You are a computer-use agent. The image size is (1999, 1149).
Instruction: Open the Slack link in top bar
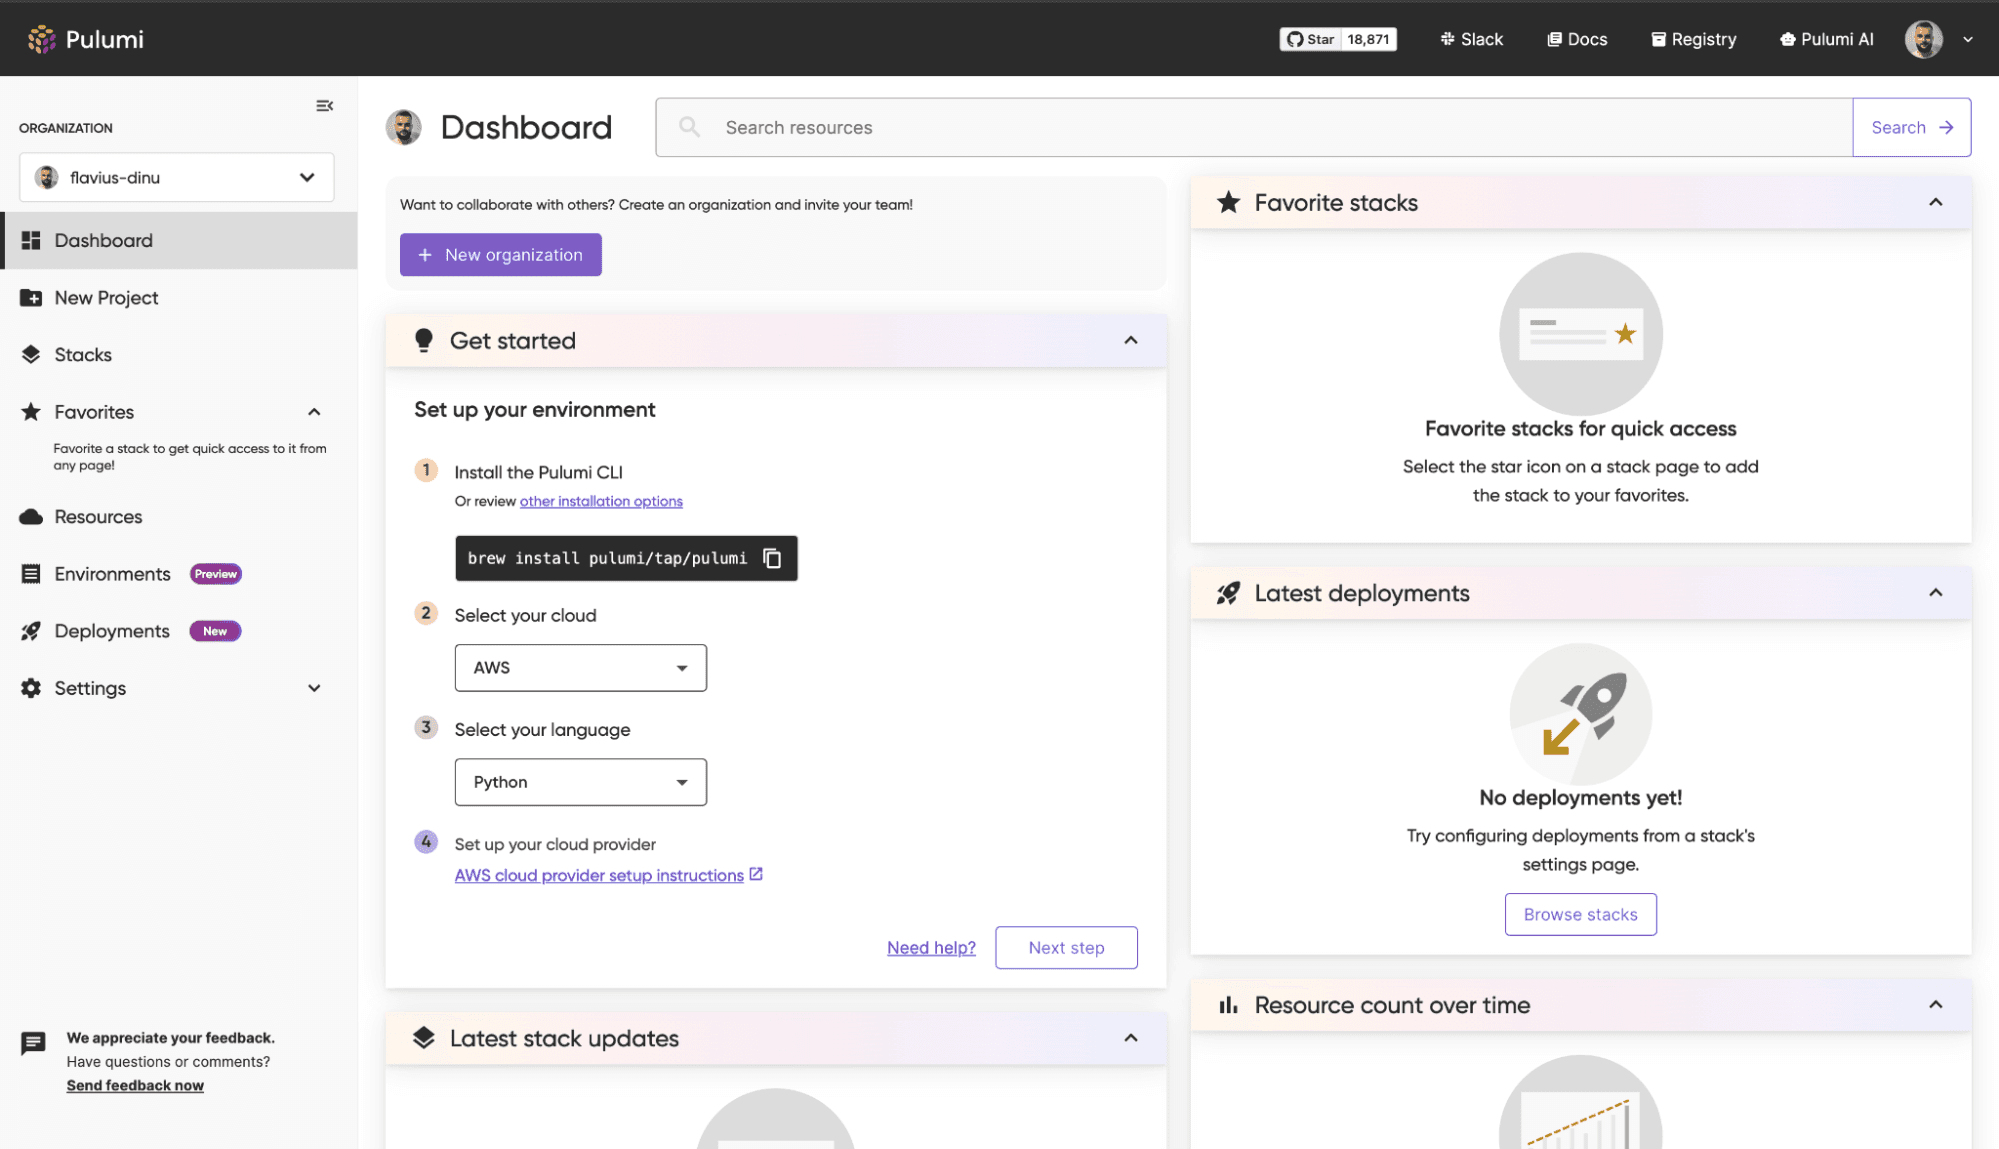tap(1471, 39)
